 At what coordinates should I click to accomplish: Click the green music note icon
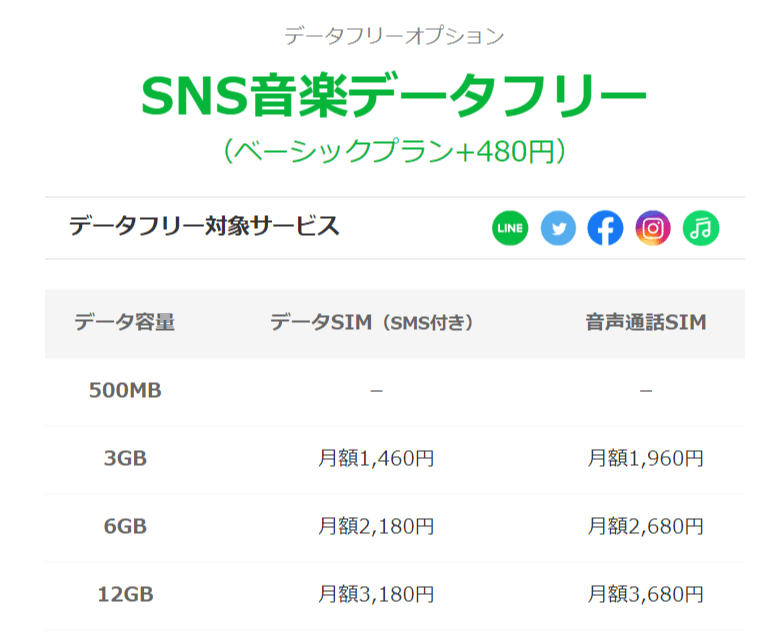701,228
